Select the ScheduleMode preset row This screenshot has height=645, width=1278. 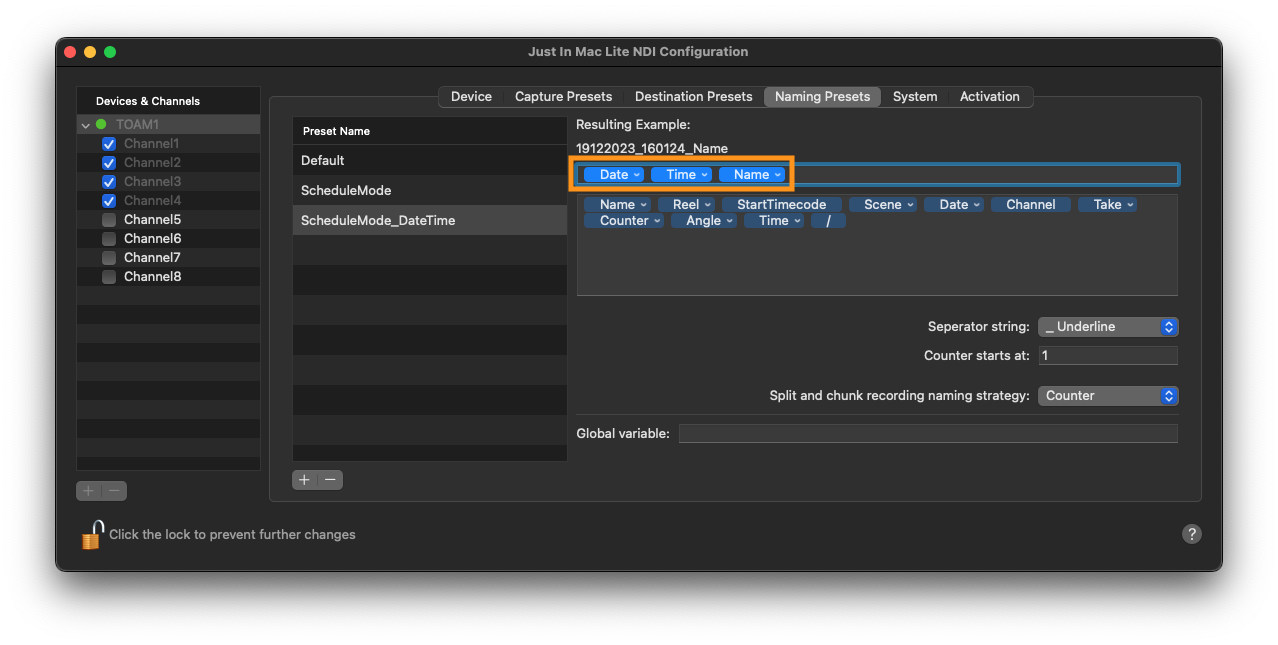click(430, 190)
